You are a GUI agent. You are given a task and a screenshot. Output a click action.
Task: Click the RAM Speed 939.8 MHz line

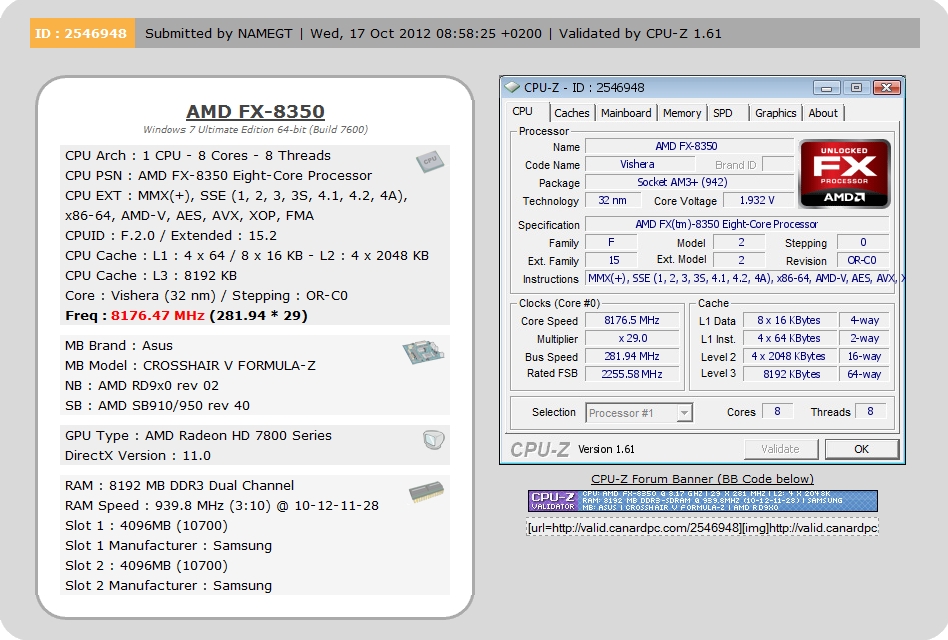(222, 505)
